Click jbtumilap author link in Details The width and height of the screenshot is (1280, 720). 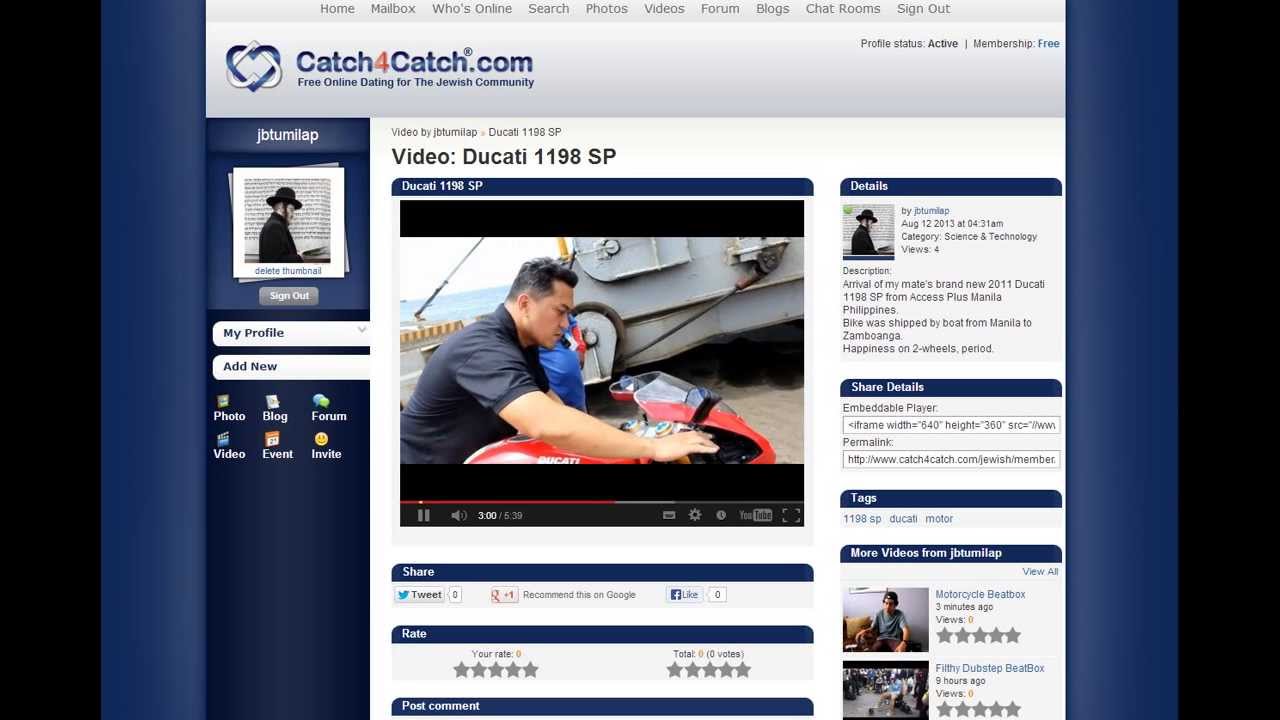click(931, 211)
